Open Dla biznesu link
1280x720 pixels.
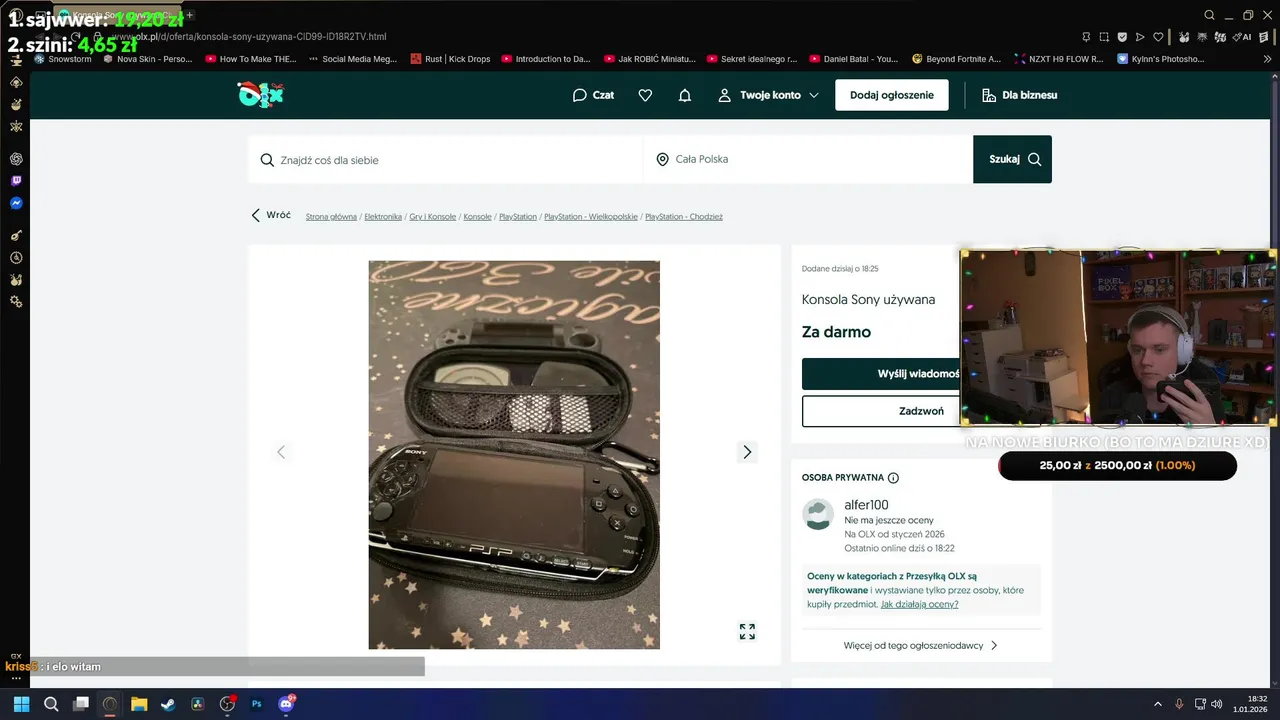pos(1019,95)
